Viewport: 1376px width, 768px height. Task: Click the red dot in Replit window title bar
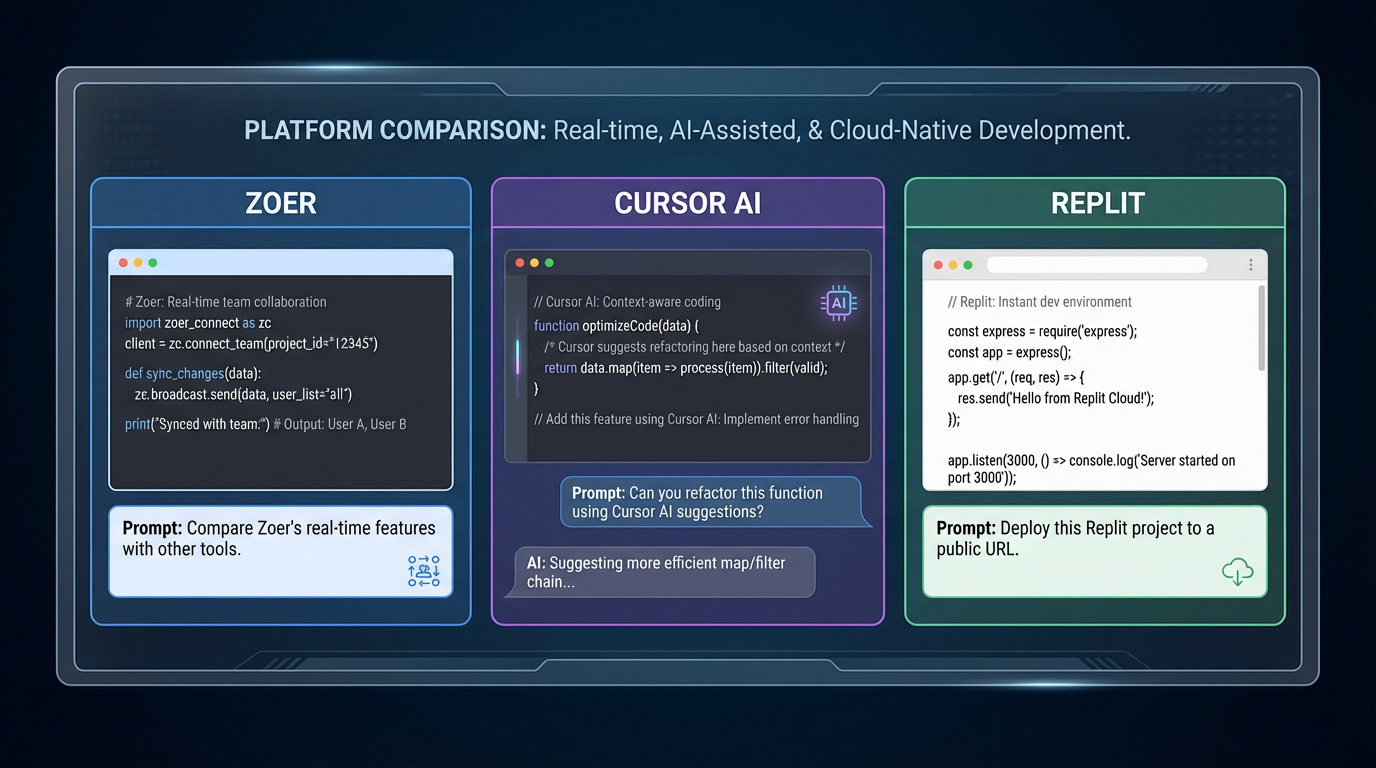pyautogui.click(x=937, y=264)
